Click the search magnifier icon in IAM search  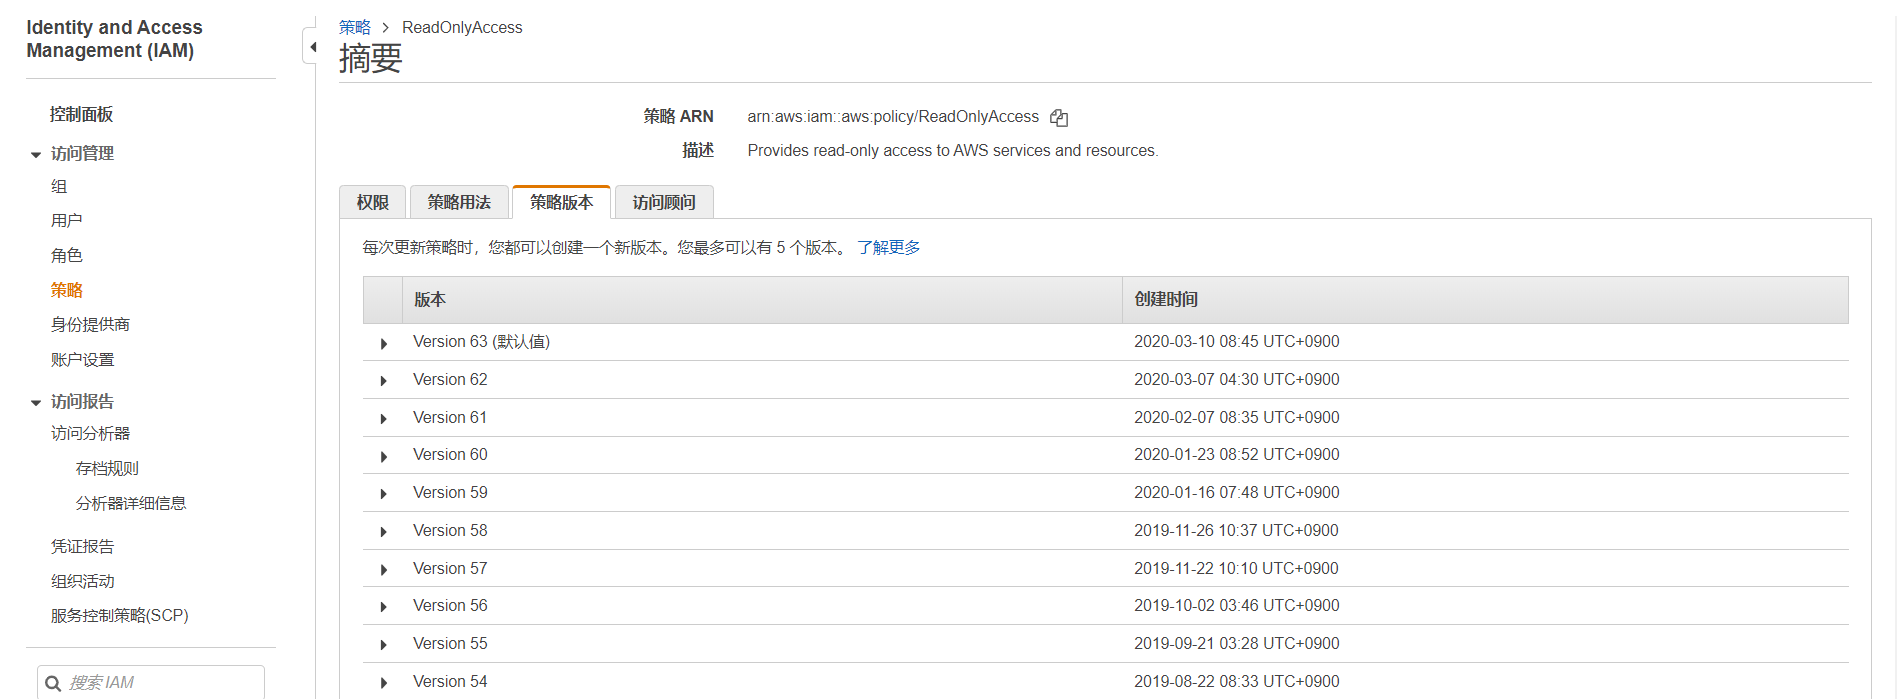54,683
